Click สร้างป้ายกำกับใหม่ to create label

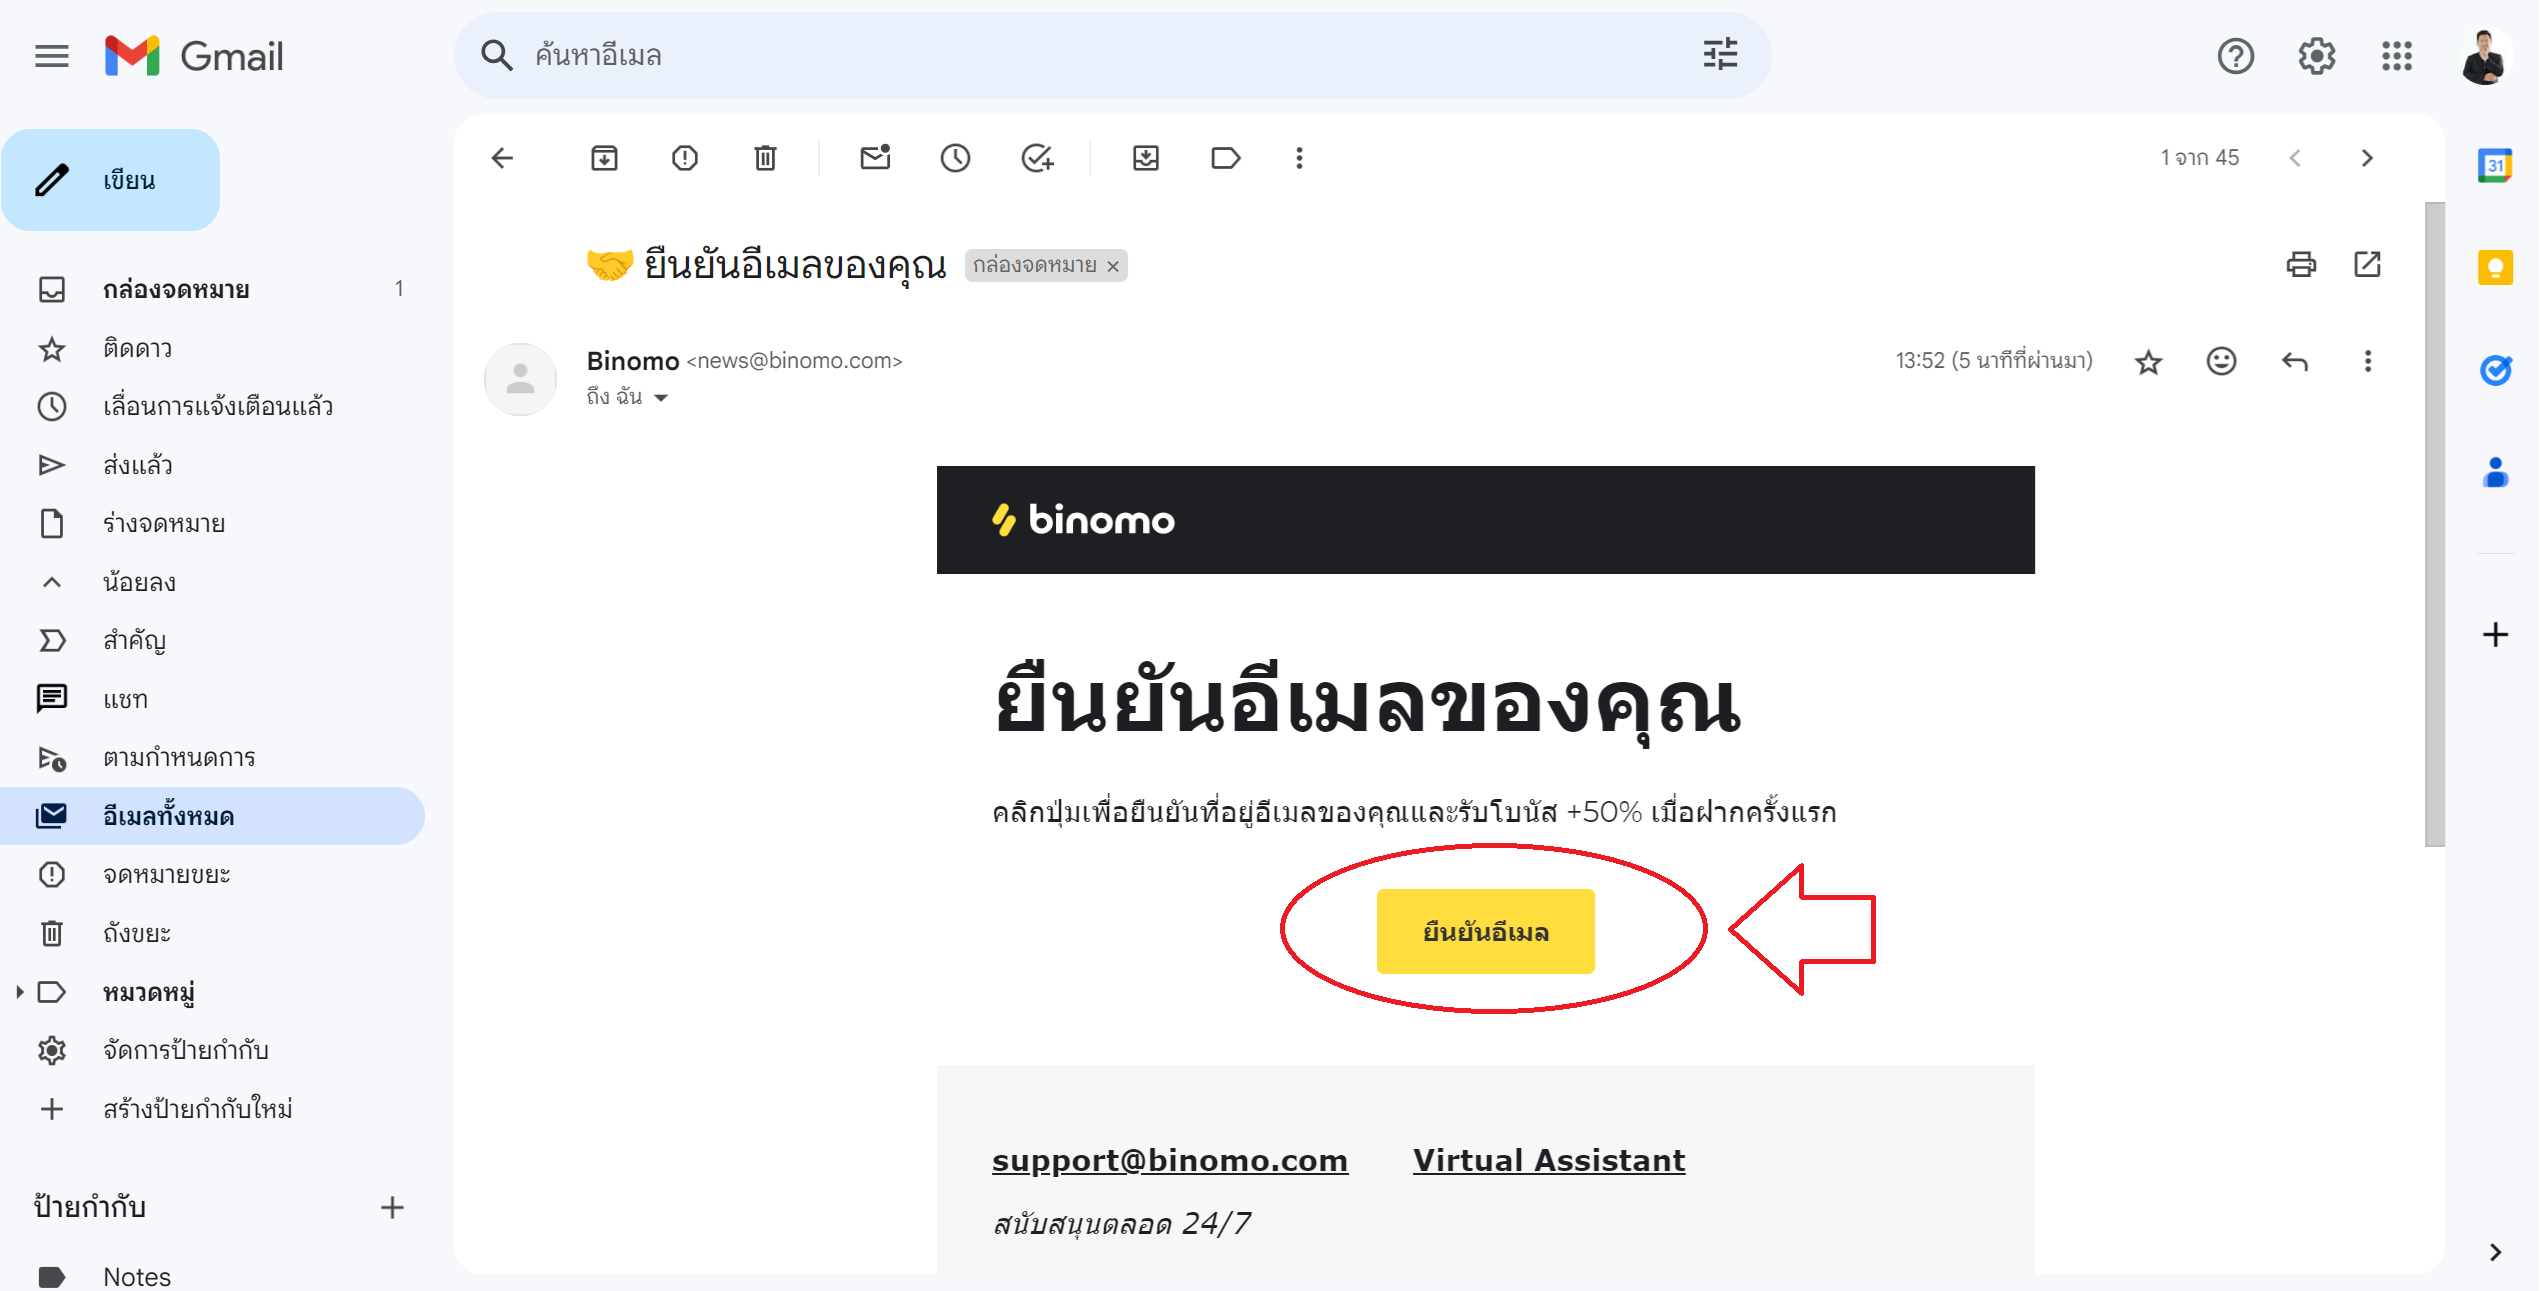click(x=213, y=1109)
